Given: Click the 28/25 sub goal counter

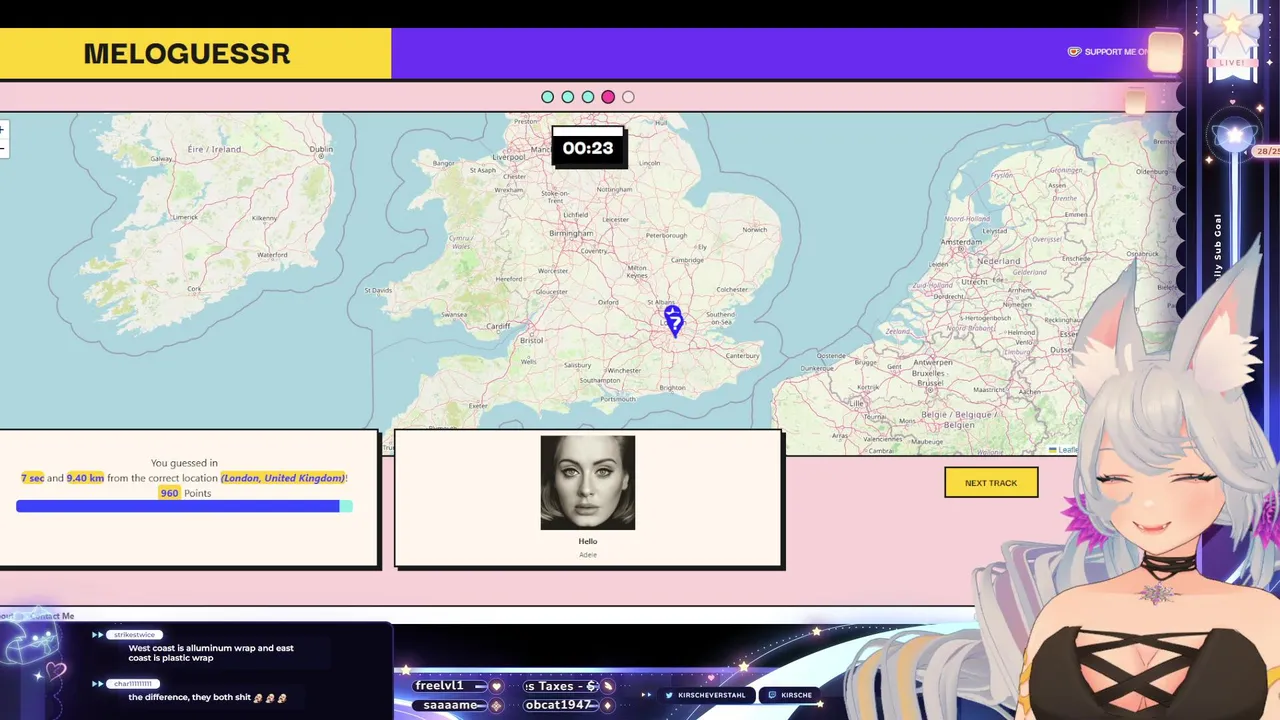Looking at the screenshot, I should tap(1268, 152).
